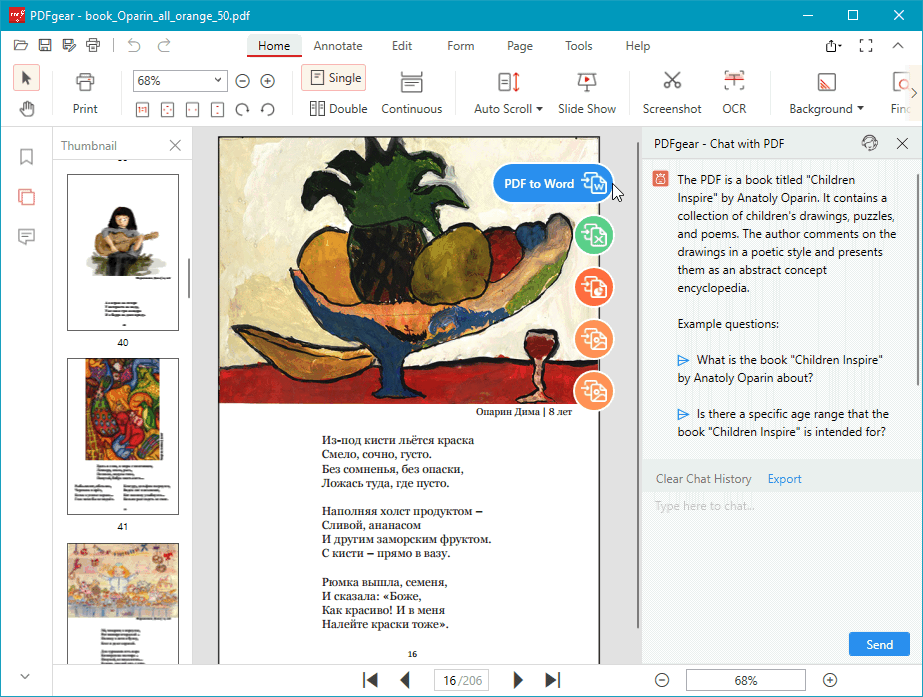Viewport: 923px width, 697px height.
Task: Open the share dropdown in the title toolbar
Action: tap(833, 46)
